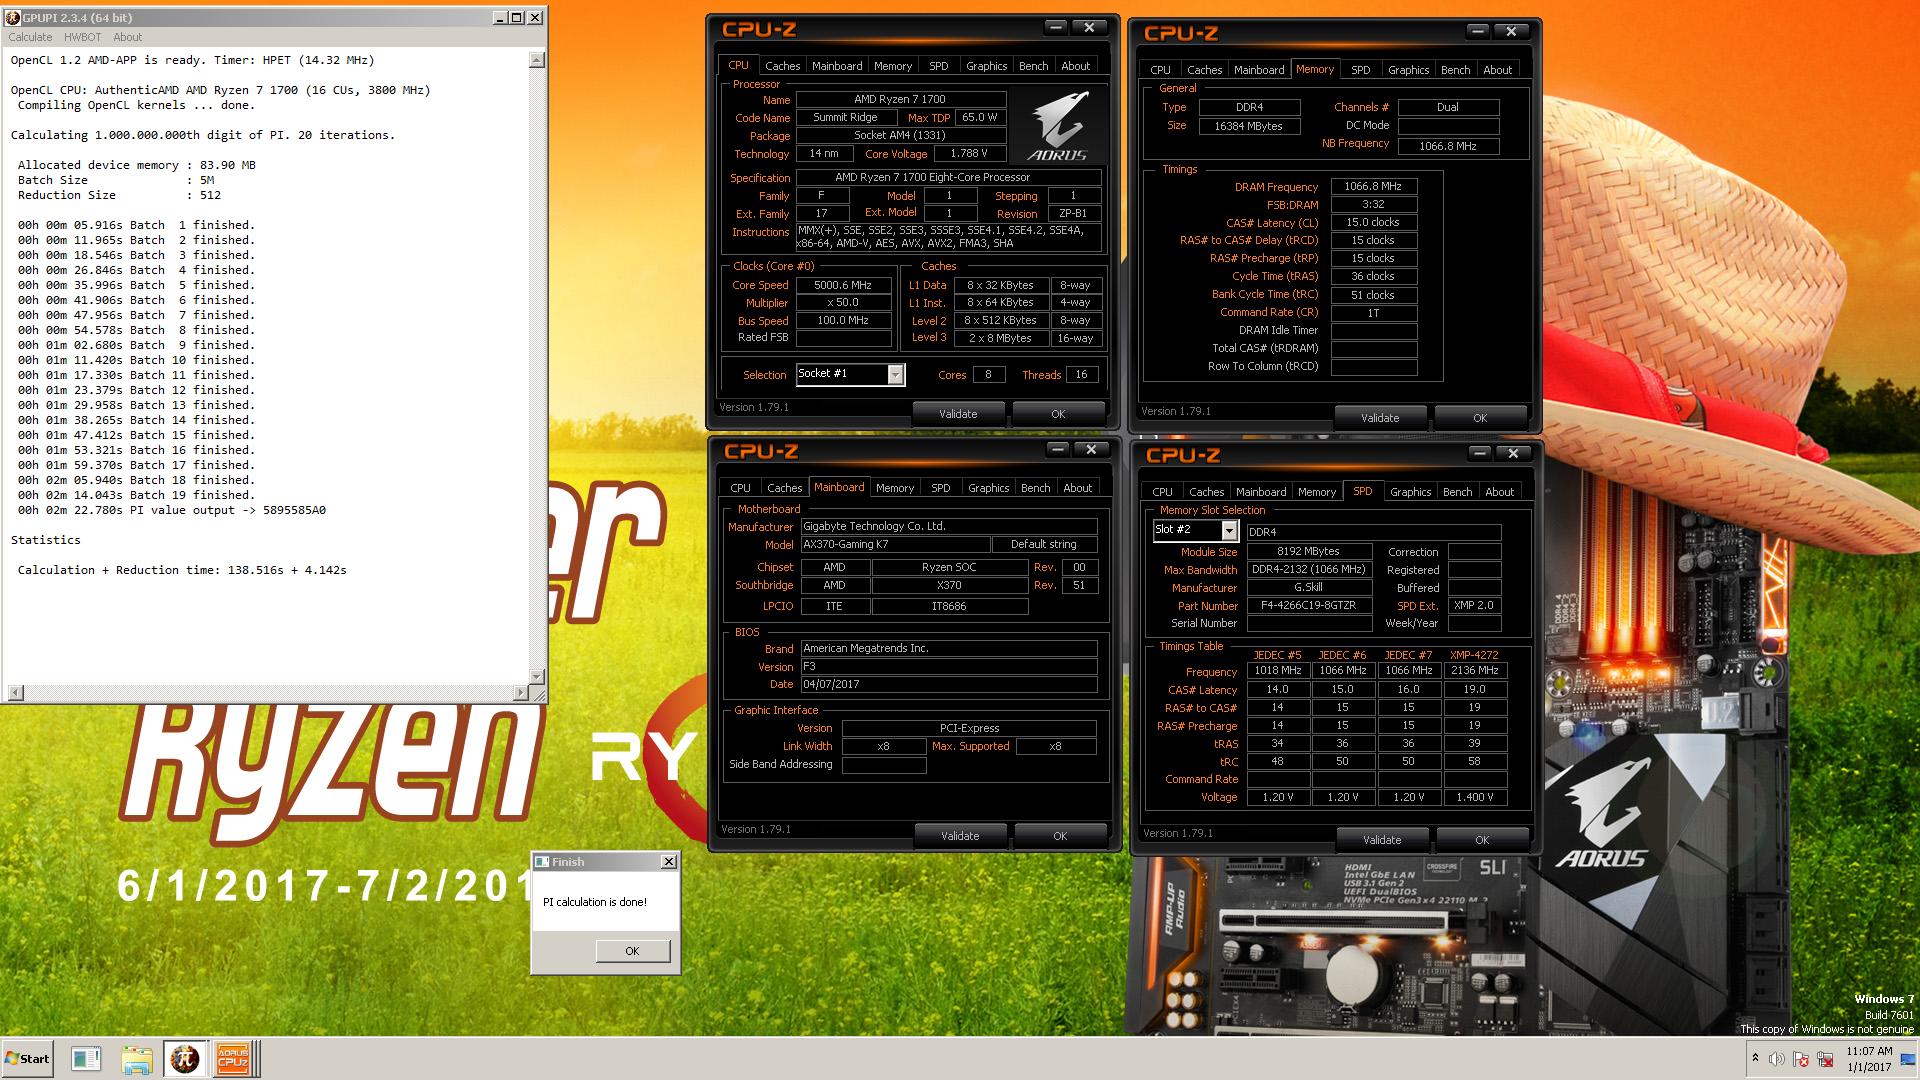Select the AX370-Gaming K7 model field
The image size is (1920, 1080).
pos(894,545)
